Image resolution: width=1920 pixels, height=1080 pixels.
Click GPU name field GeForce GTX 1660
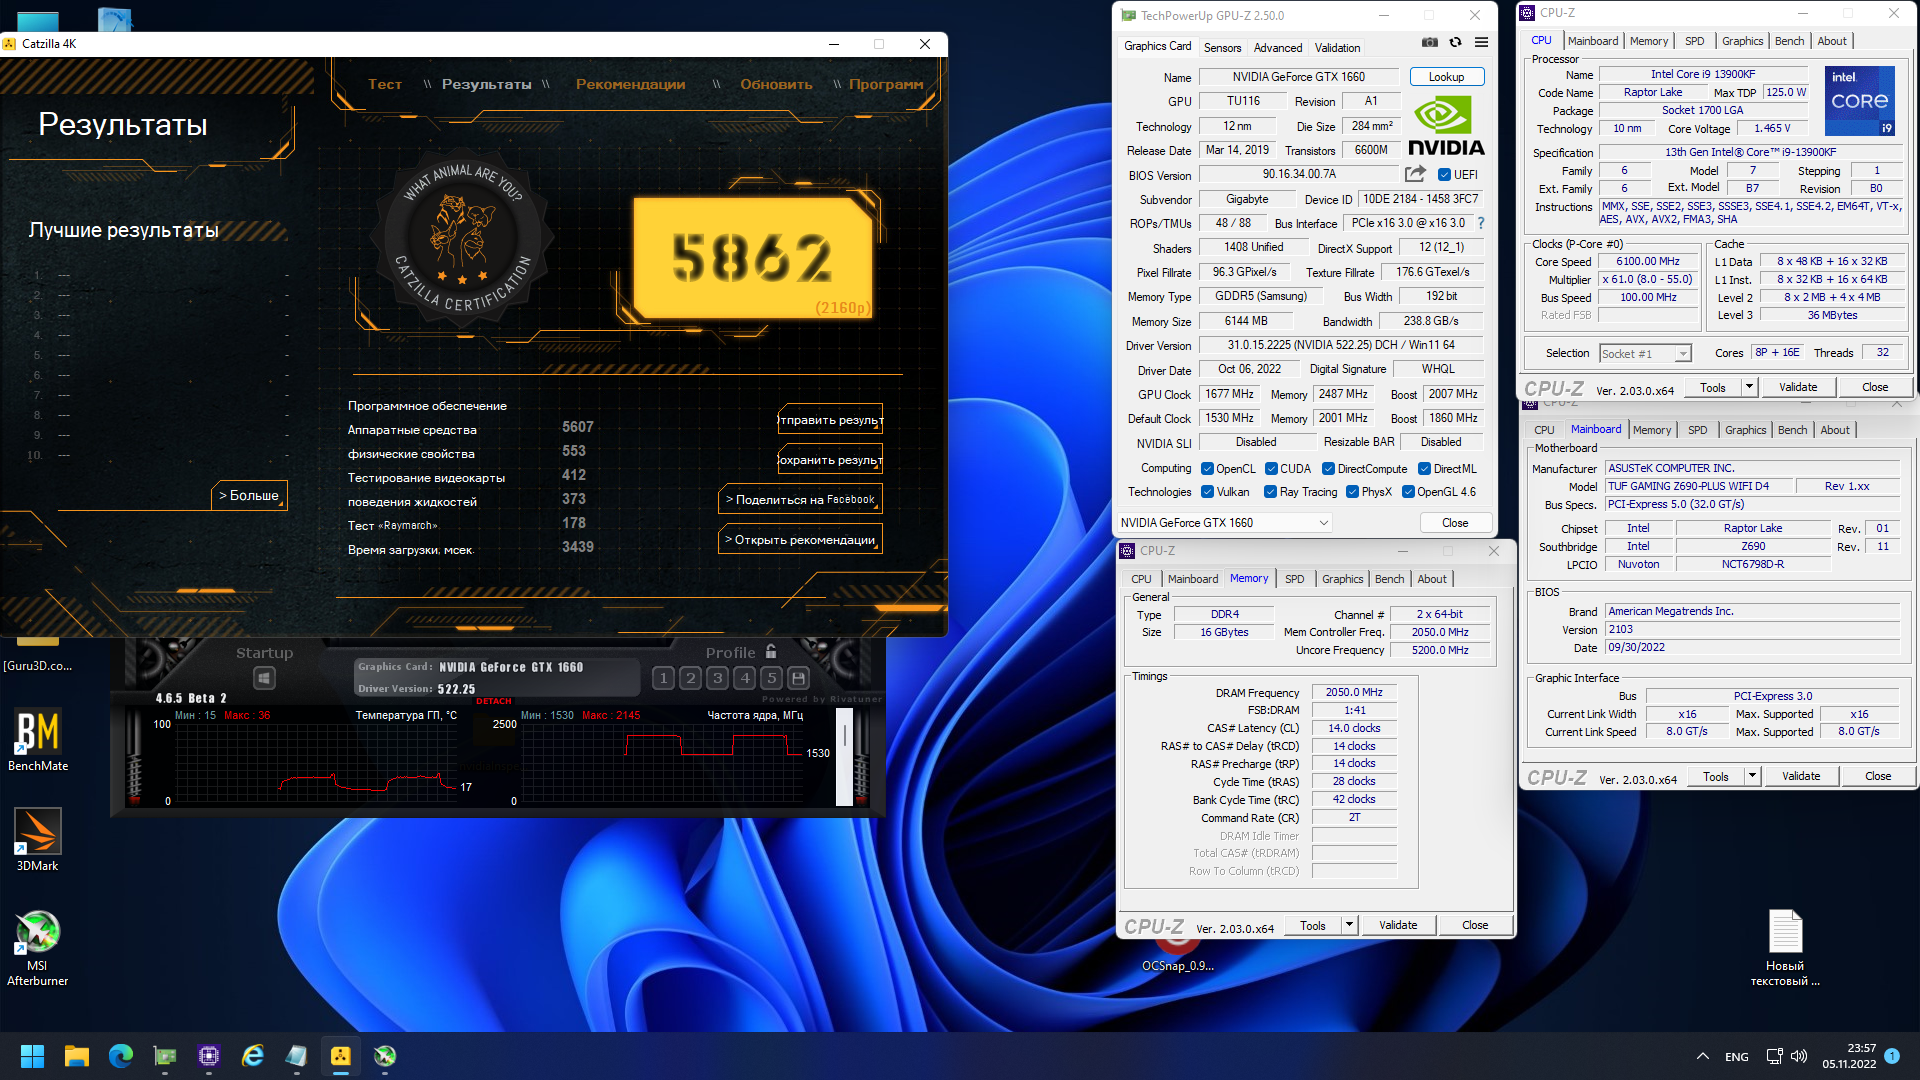point(1298,77)
